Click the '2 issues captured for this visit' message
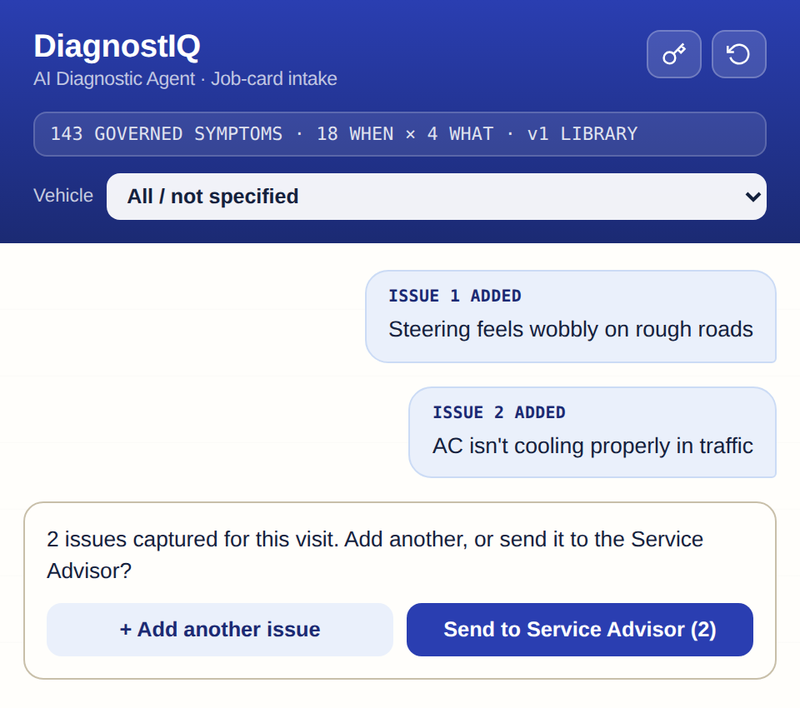The width and height of the screenshot is (800, 708). (x=375, y=555)
